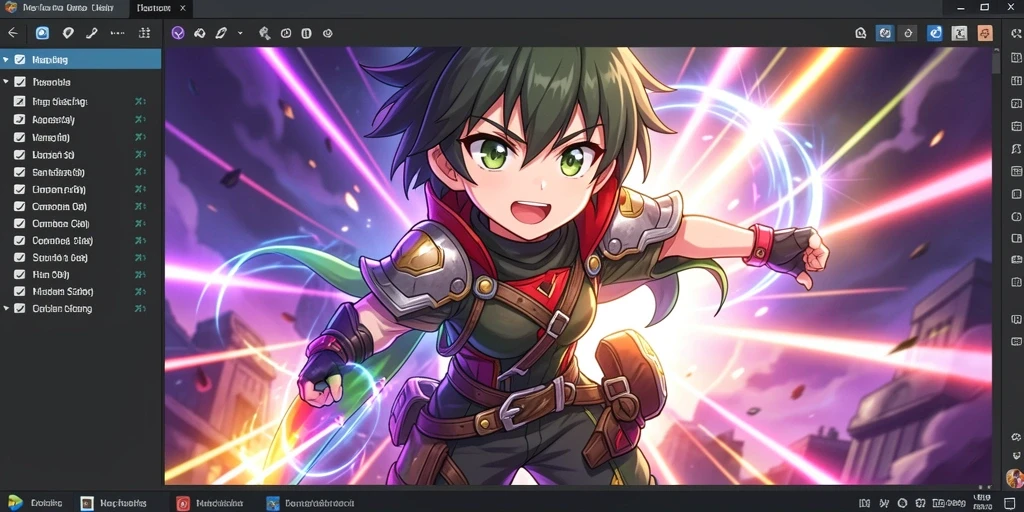Viewport: 1024px width, 512px height.
Task: Click the orange square icon at top right
Action: coord(985,33)
